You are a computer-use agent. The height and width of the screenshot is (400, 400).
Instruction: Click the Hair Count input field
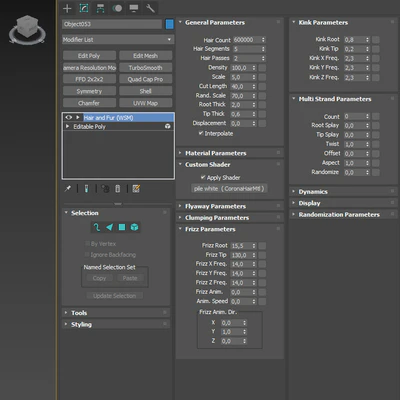click(x=247, y=40)
